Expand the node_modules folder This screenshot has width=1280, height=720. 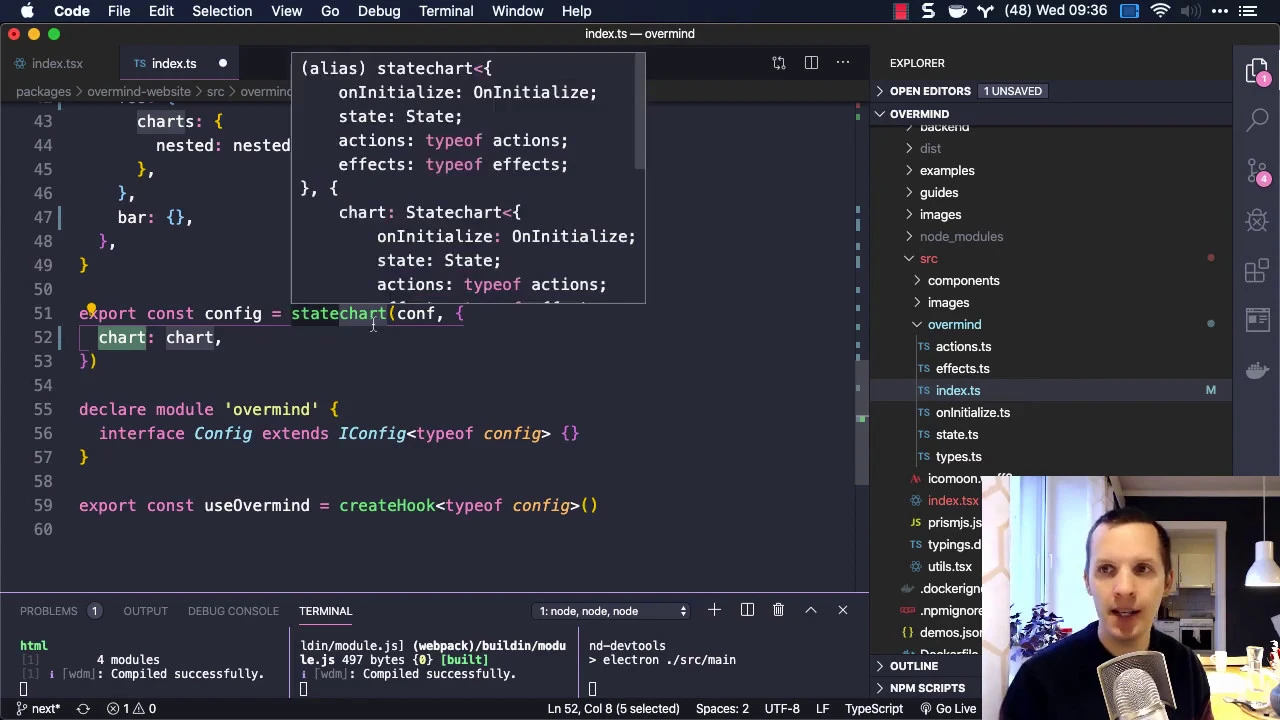coord(961,236)
